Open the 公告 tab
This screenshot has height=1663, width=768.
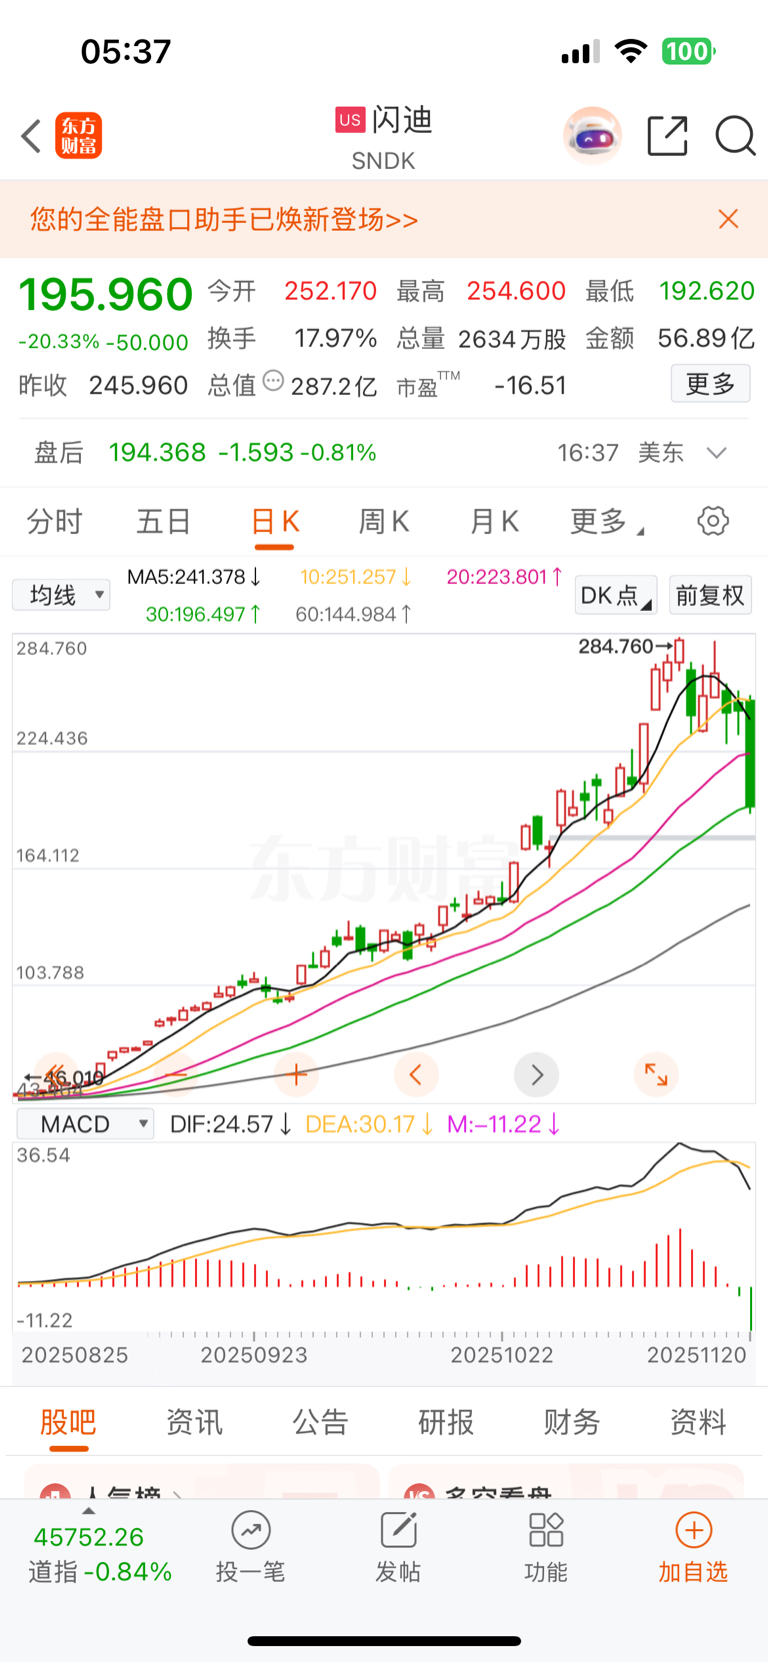point(320,1422)
